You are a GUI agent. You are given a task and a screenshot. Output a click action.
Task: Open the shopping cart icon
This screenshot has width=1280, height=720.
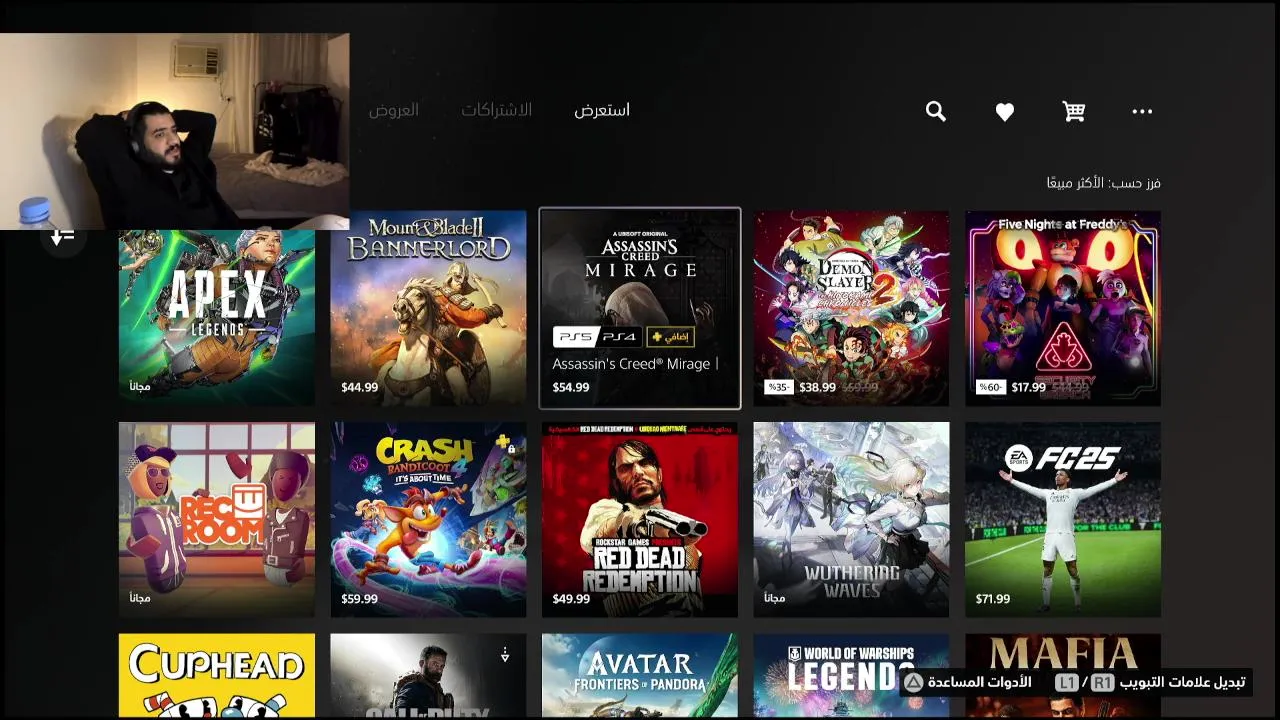tap(1074, 111)
